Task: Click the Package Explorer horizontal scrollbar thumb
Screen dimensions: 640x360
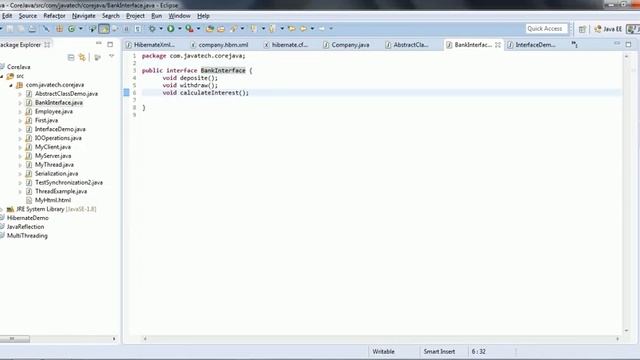Action: pos(14,339)
